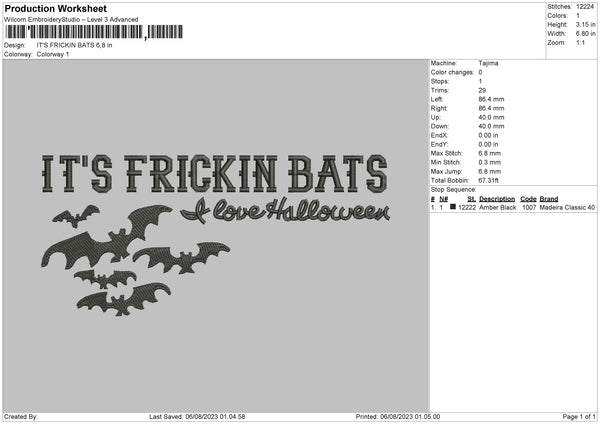Click the Zoom value 1:1
600x424 pixels.
click(x=582, y=43)
